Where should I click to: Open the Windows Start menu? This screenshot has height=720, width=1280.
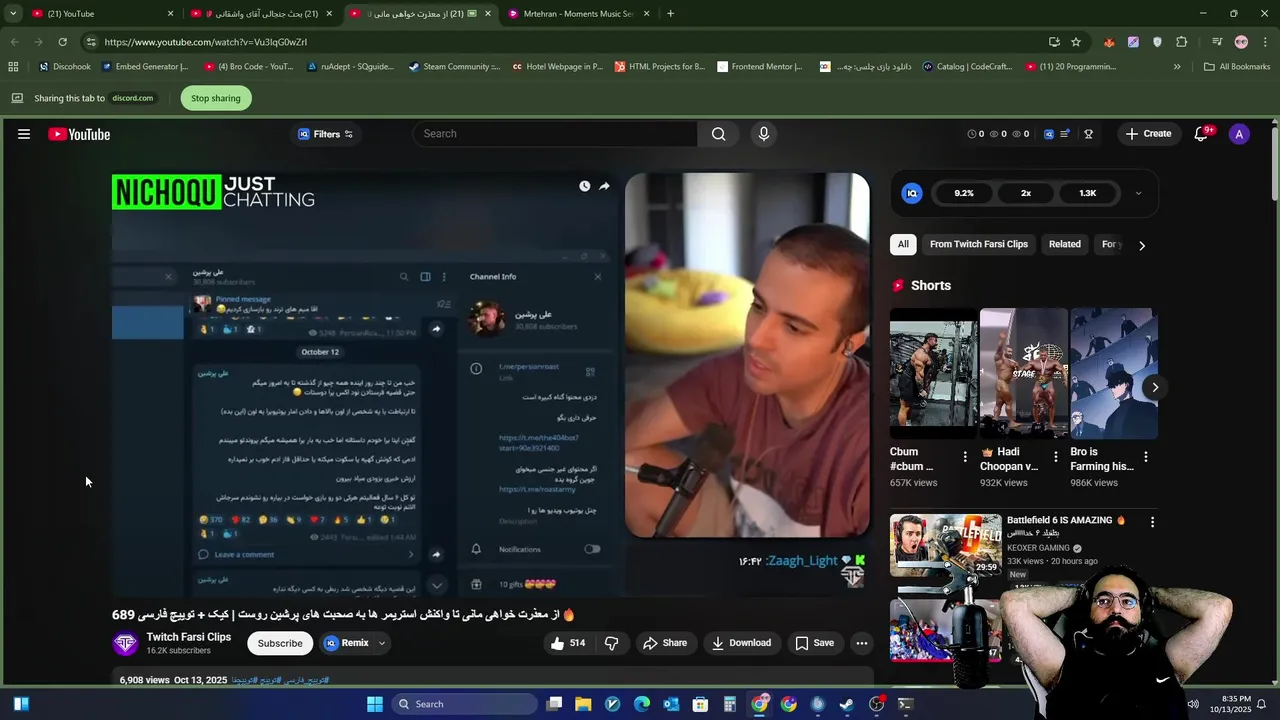pyautogui.click(x=375, y=704)
